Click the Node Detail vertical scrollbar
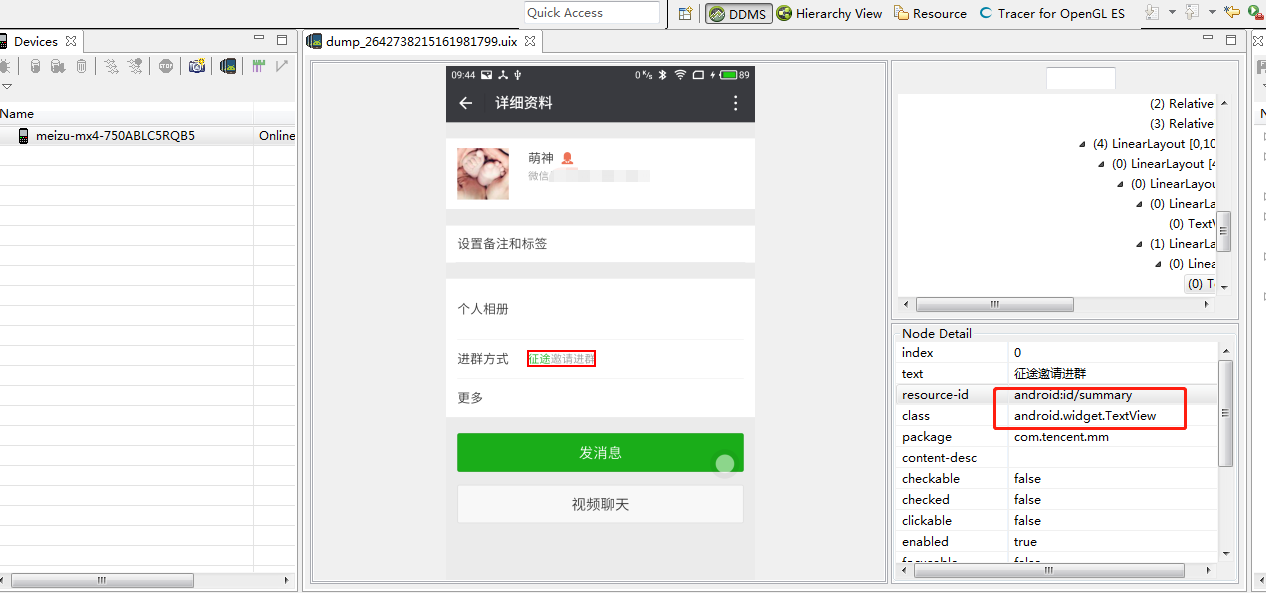 pyautogui.click(x=1225, y=412)
